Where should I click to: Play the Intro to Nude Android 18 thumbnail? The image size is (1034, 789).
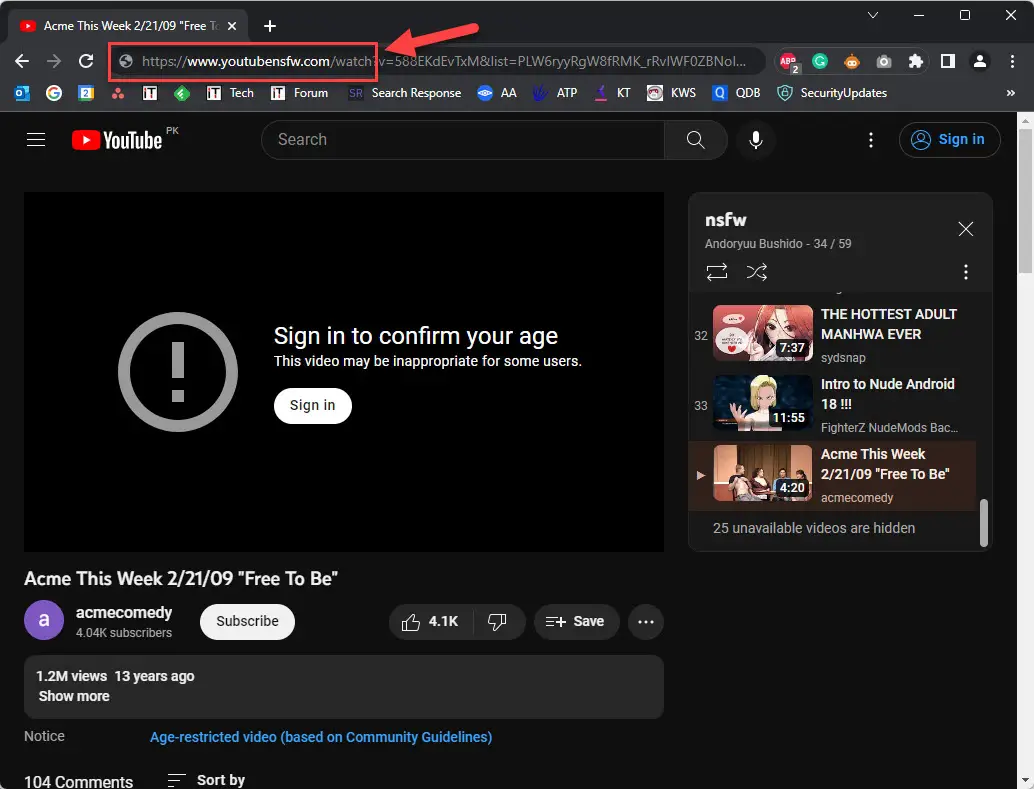(762, 404)
